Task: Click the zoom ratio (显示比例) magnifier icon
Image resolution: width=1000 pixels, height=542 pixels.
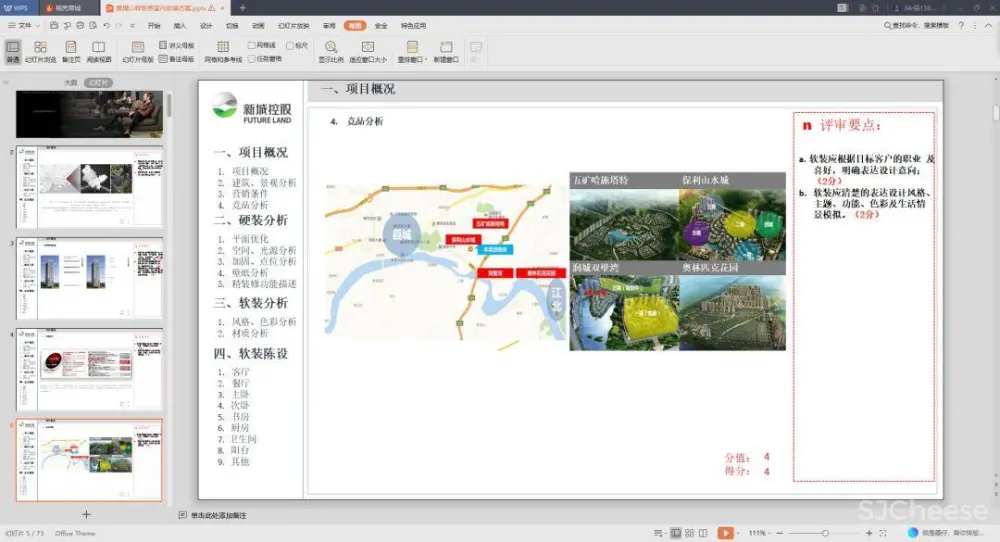Action: pos(331,47)
